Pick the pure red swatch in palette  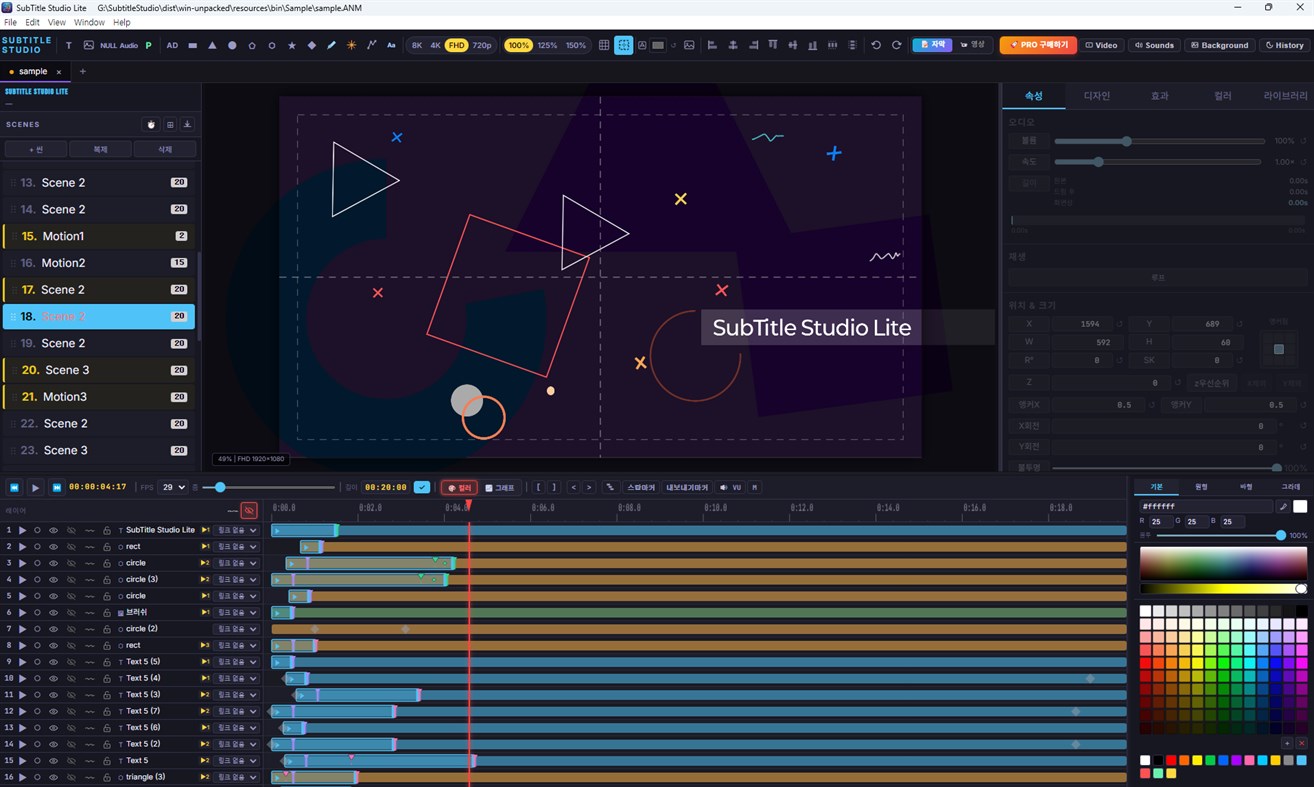click(x=1146, y=663)
